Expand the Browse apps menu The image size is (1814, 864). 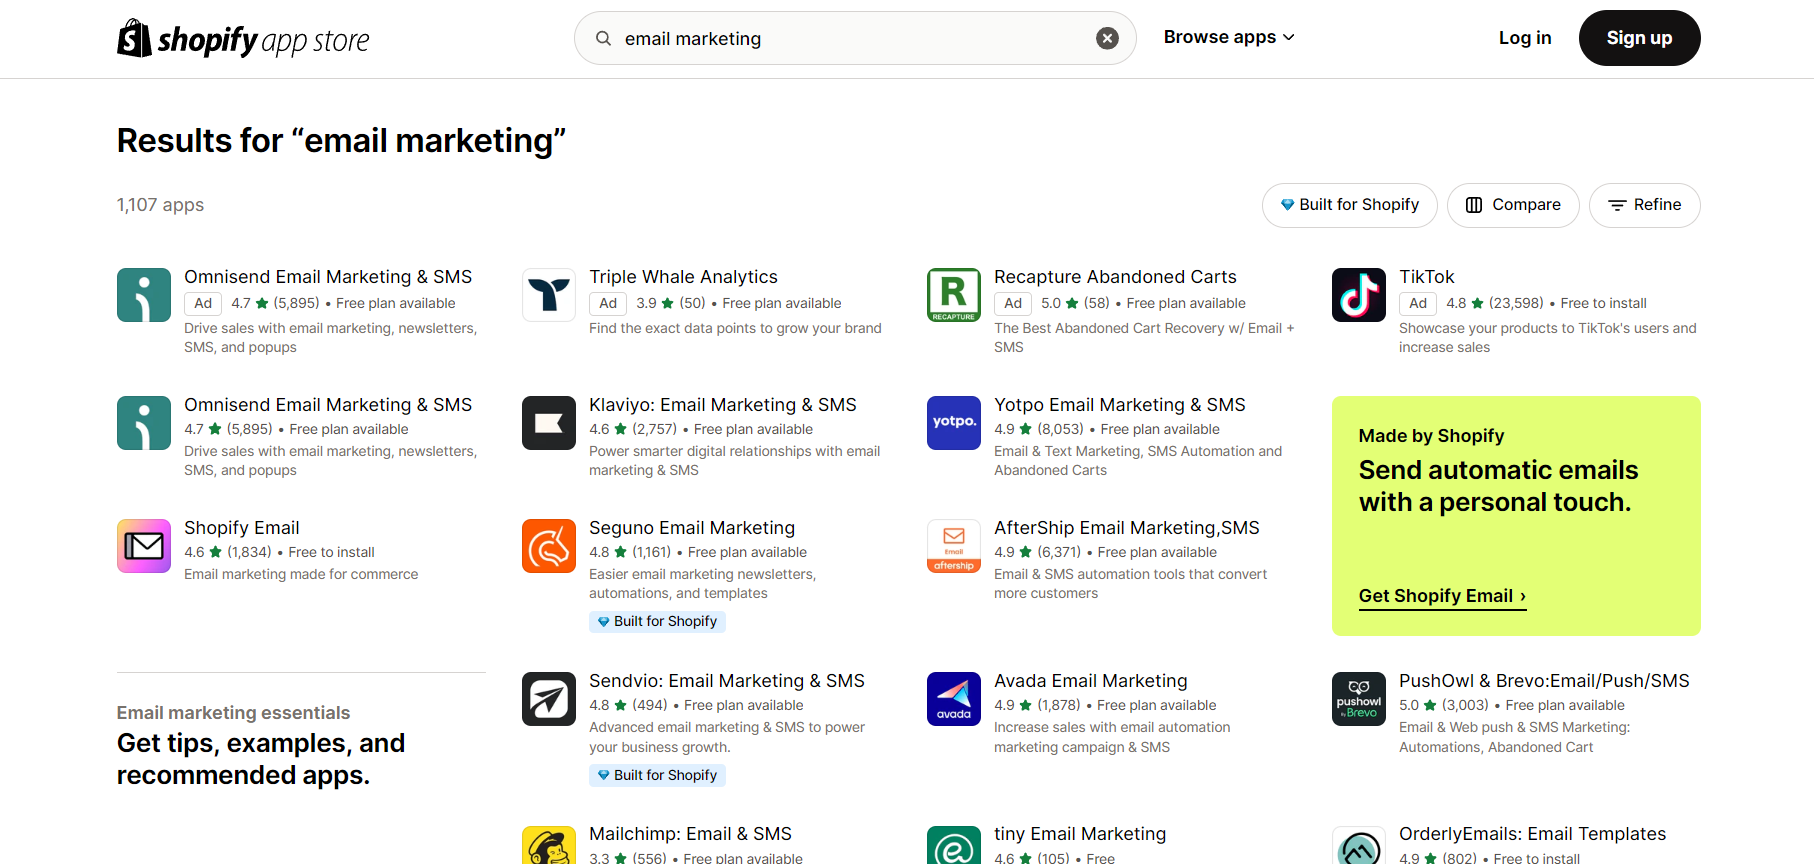pyautogui.click(x=1229, y=37)
